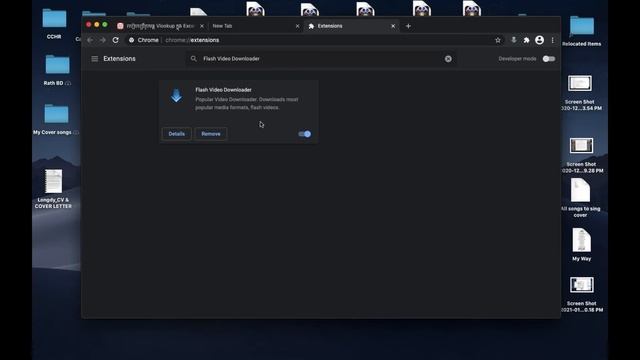Open the Extensions main menu hamburger icon

point(95,59)
